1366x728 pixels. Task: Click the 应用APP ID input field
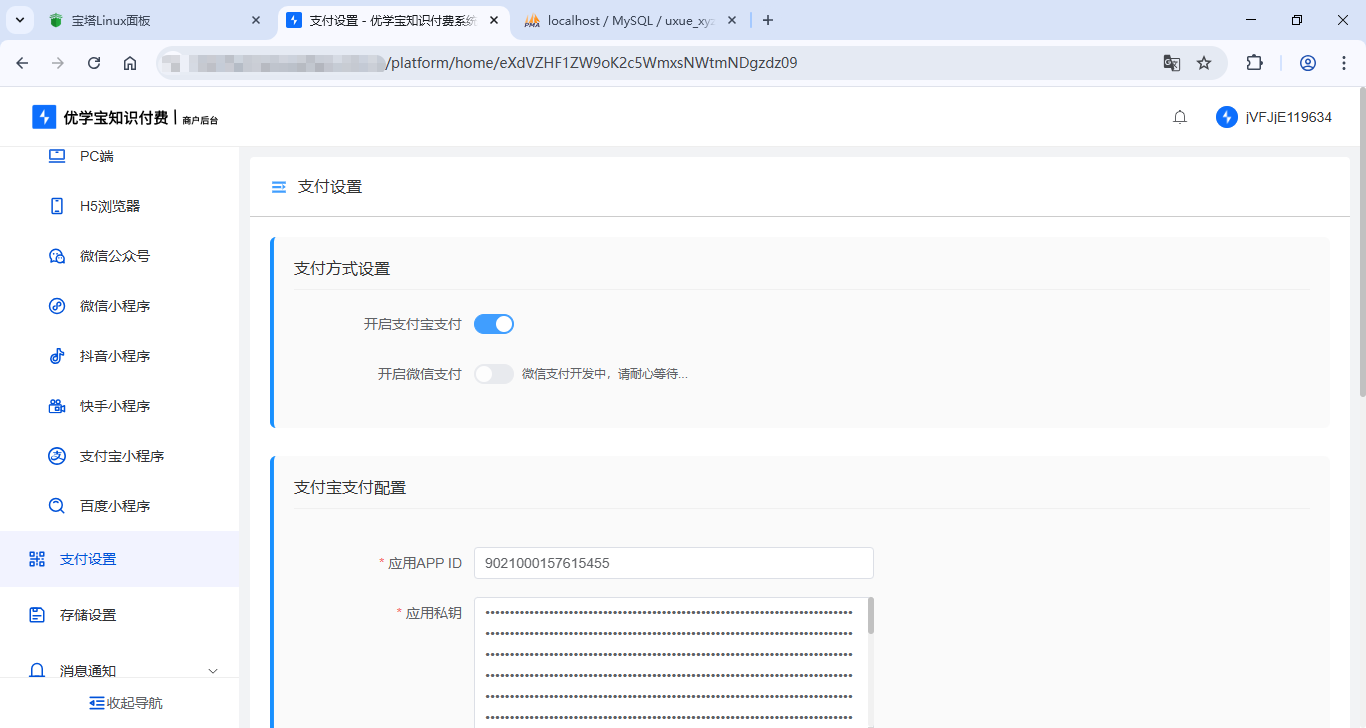coord(673,563)
